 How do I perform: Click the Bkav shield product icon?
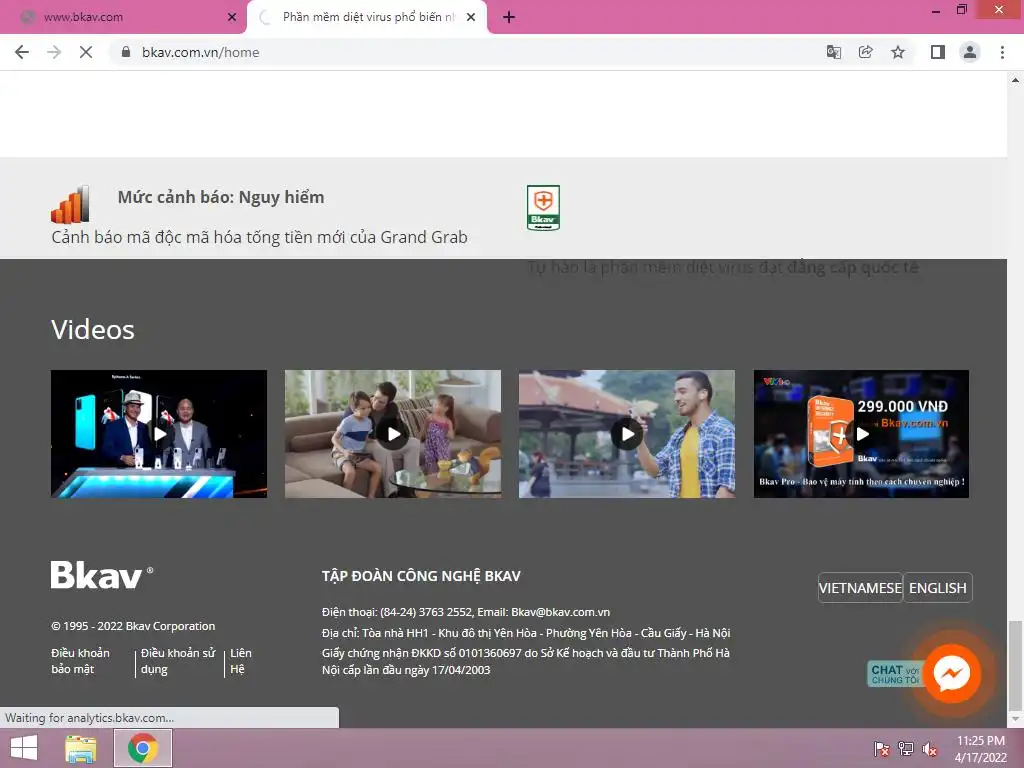[x=543, y=208]
